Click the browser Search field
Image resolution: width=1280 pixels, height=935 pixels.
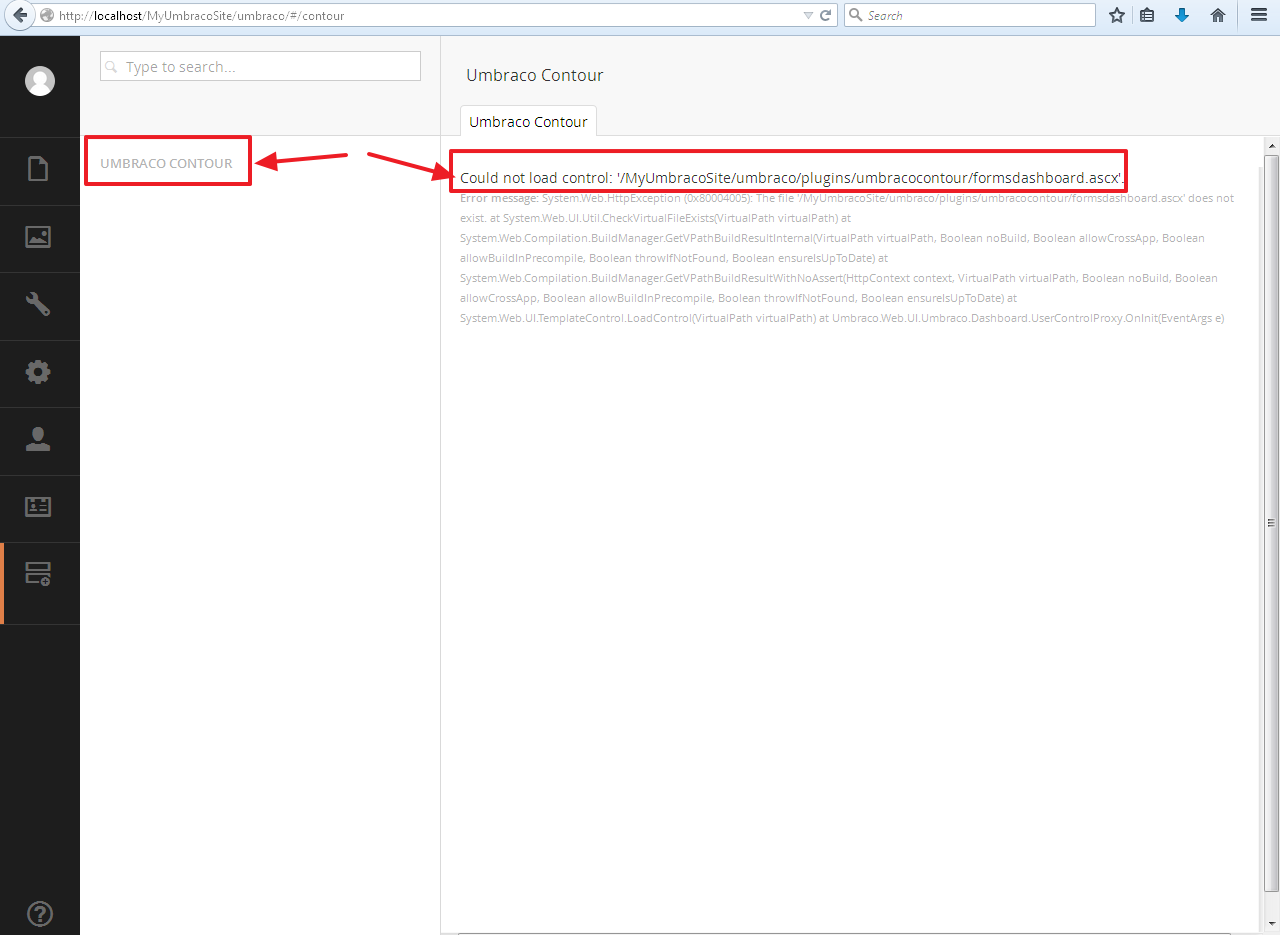[x=970, y=15]
